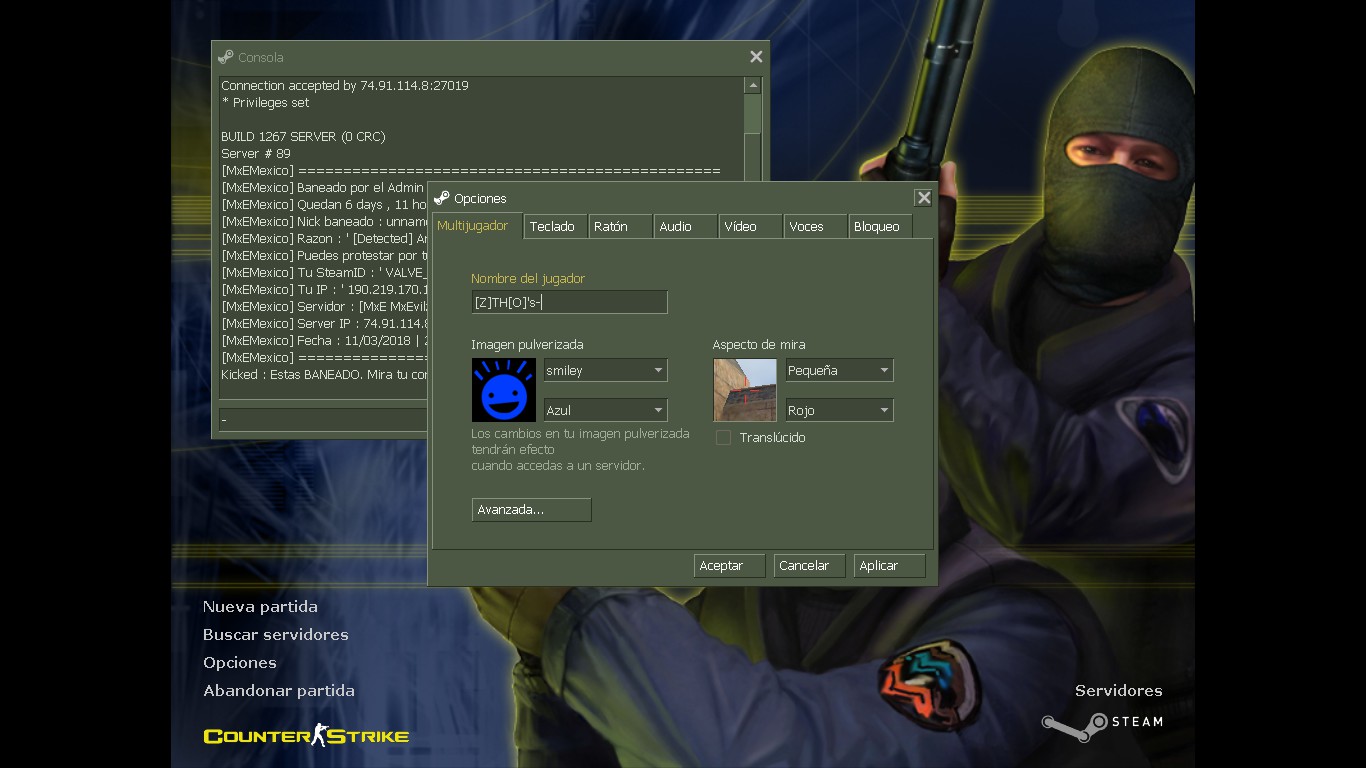Switch to the Audio tab
Screen dimensions: 1366x768
point(685,226)
